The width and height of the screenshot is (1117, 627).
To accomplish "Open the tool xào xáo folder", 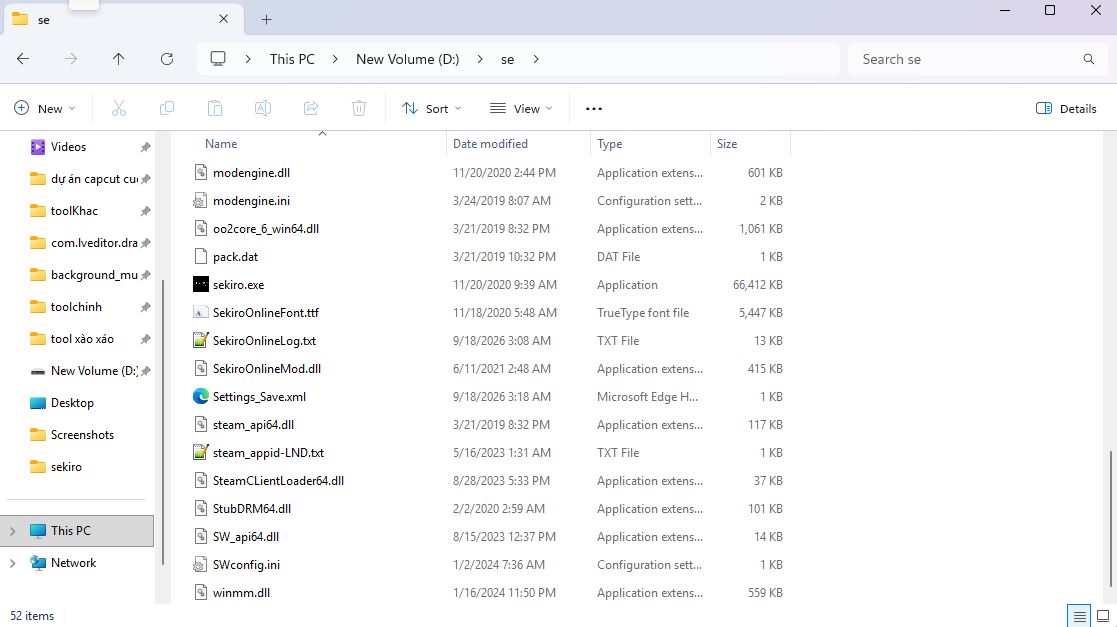I will (x=82, y=339).
